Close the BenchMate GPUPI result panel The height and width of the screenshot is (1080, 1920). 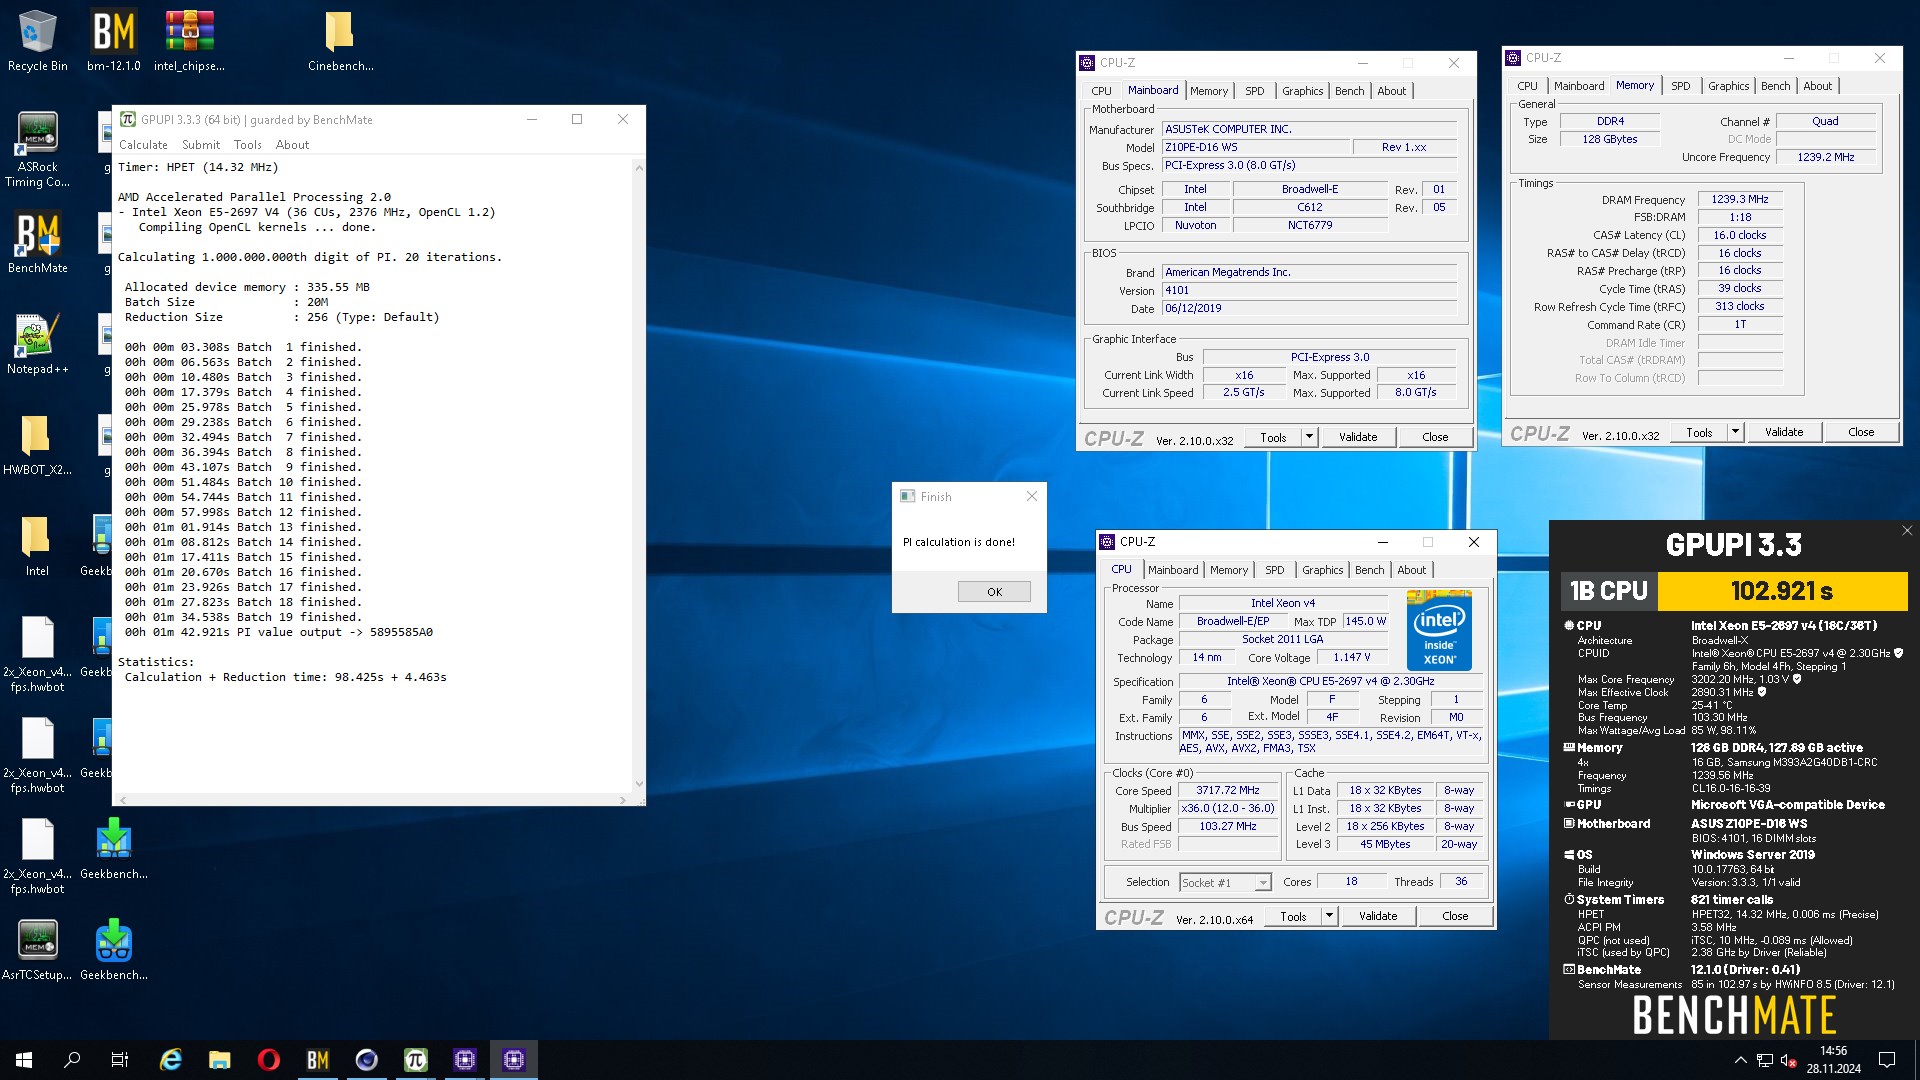point(1907,531)
